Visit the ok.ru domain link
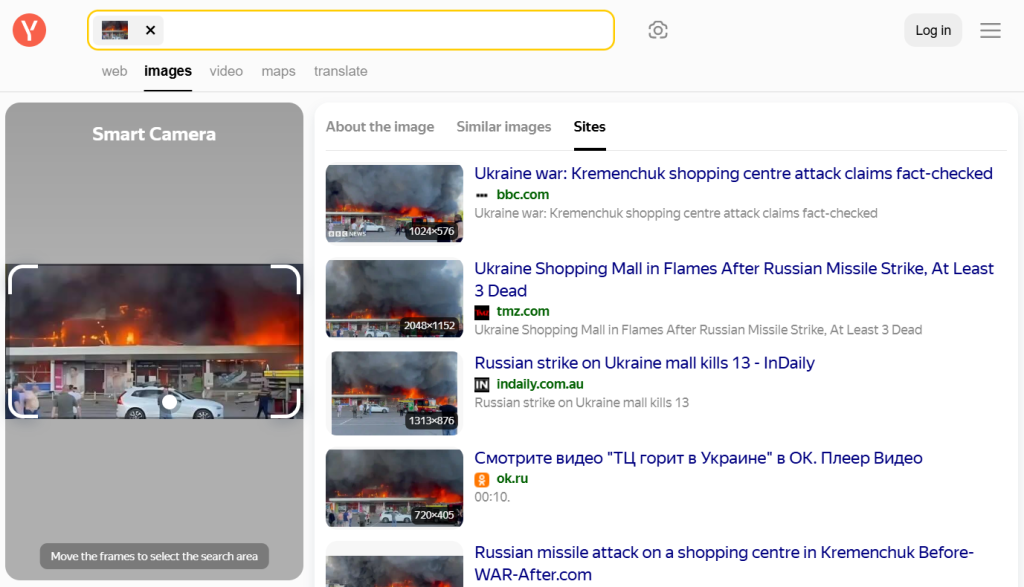 click(x=512, y=479)
